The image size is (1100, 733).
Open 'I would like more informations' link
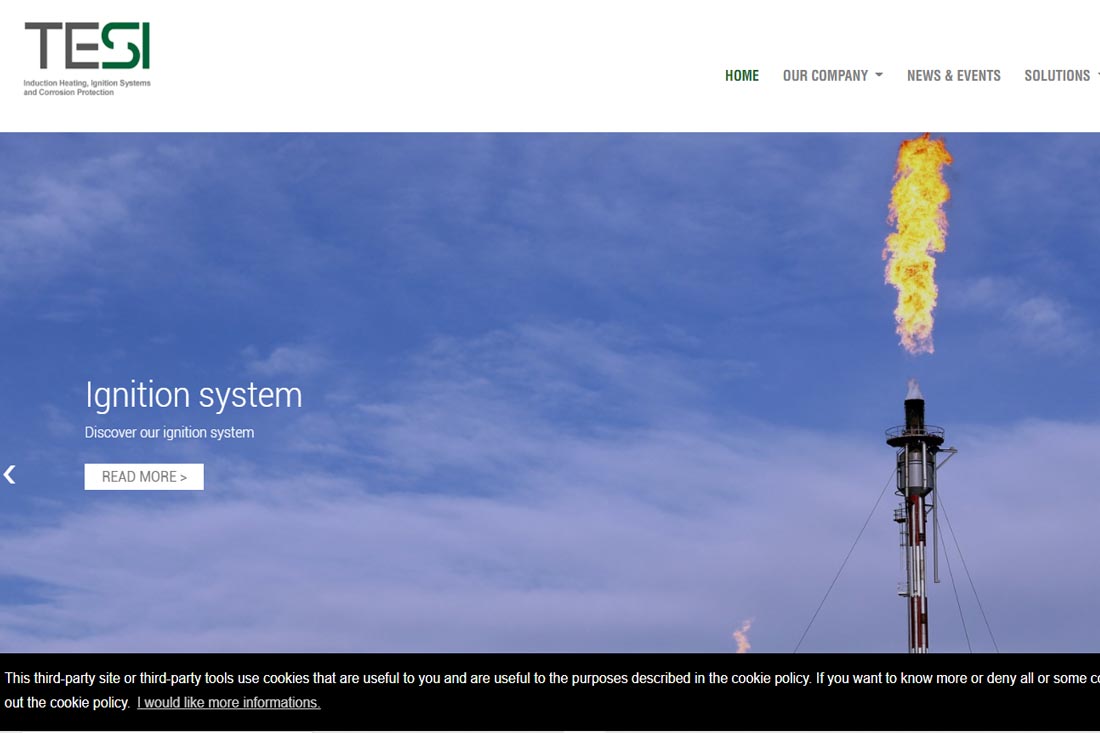coord(229,702)
